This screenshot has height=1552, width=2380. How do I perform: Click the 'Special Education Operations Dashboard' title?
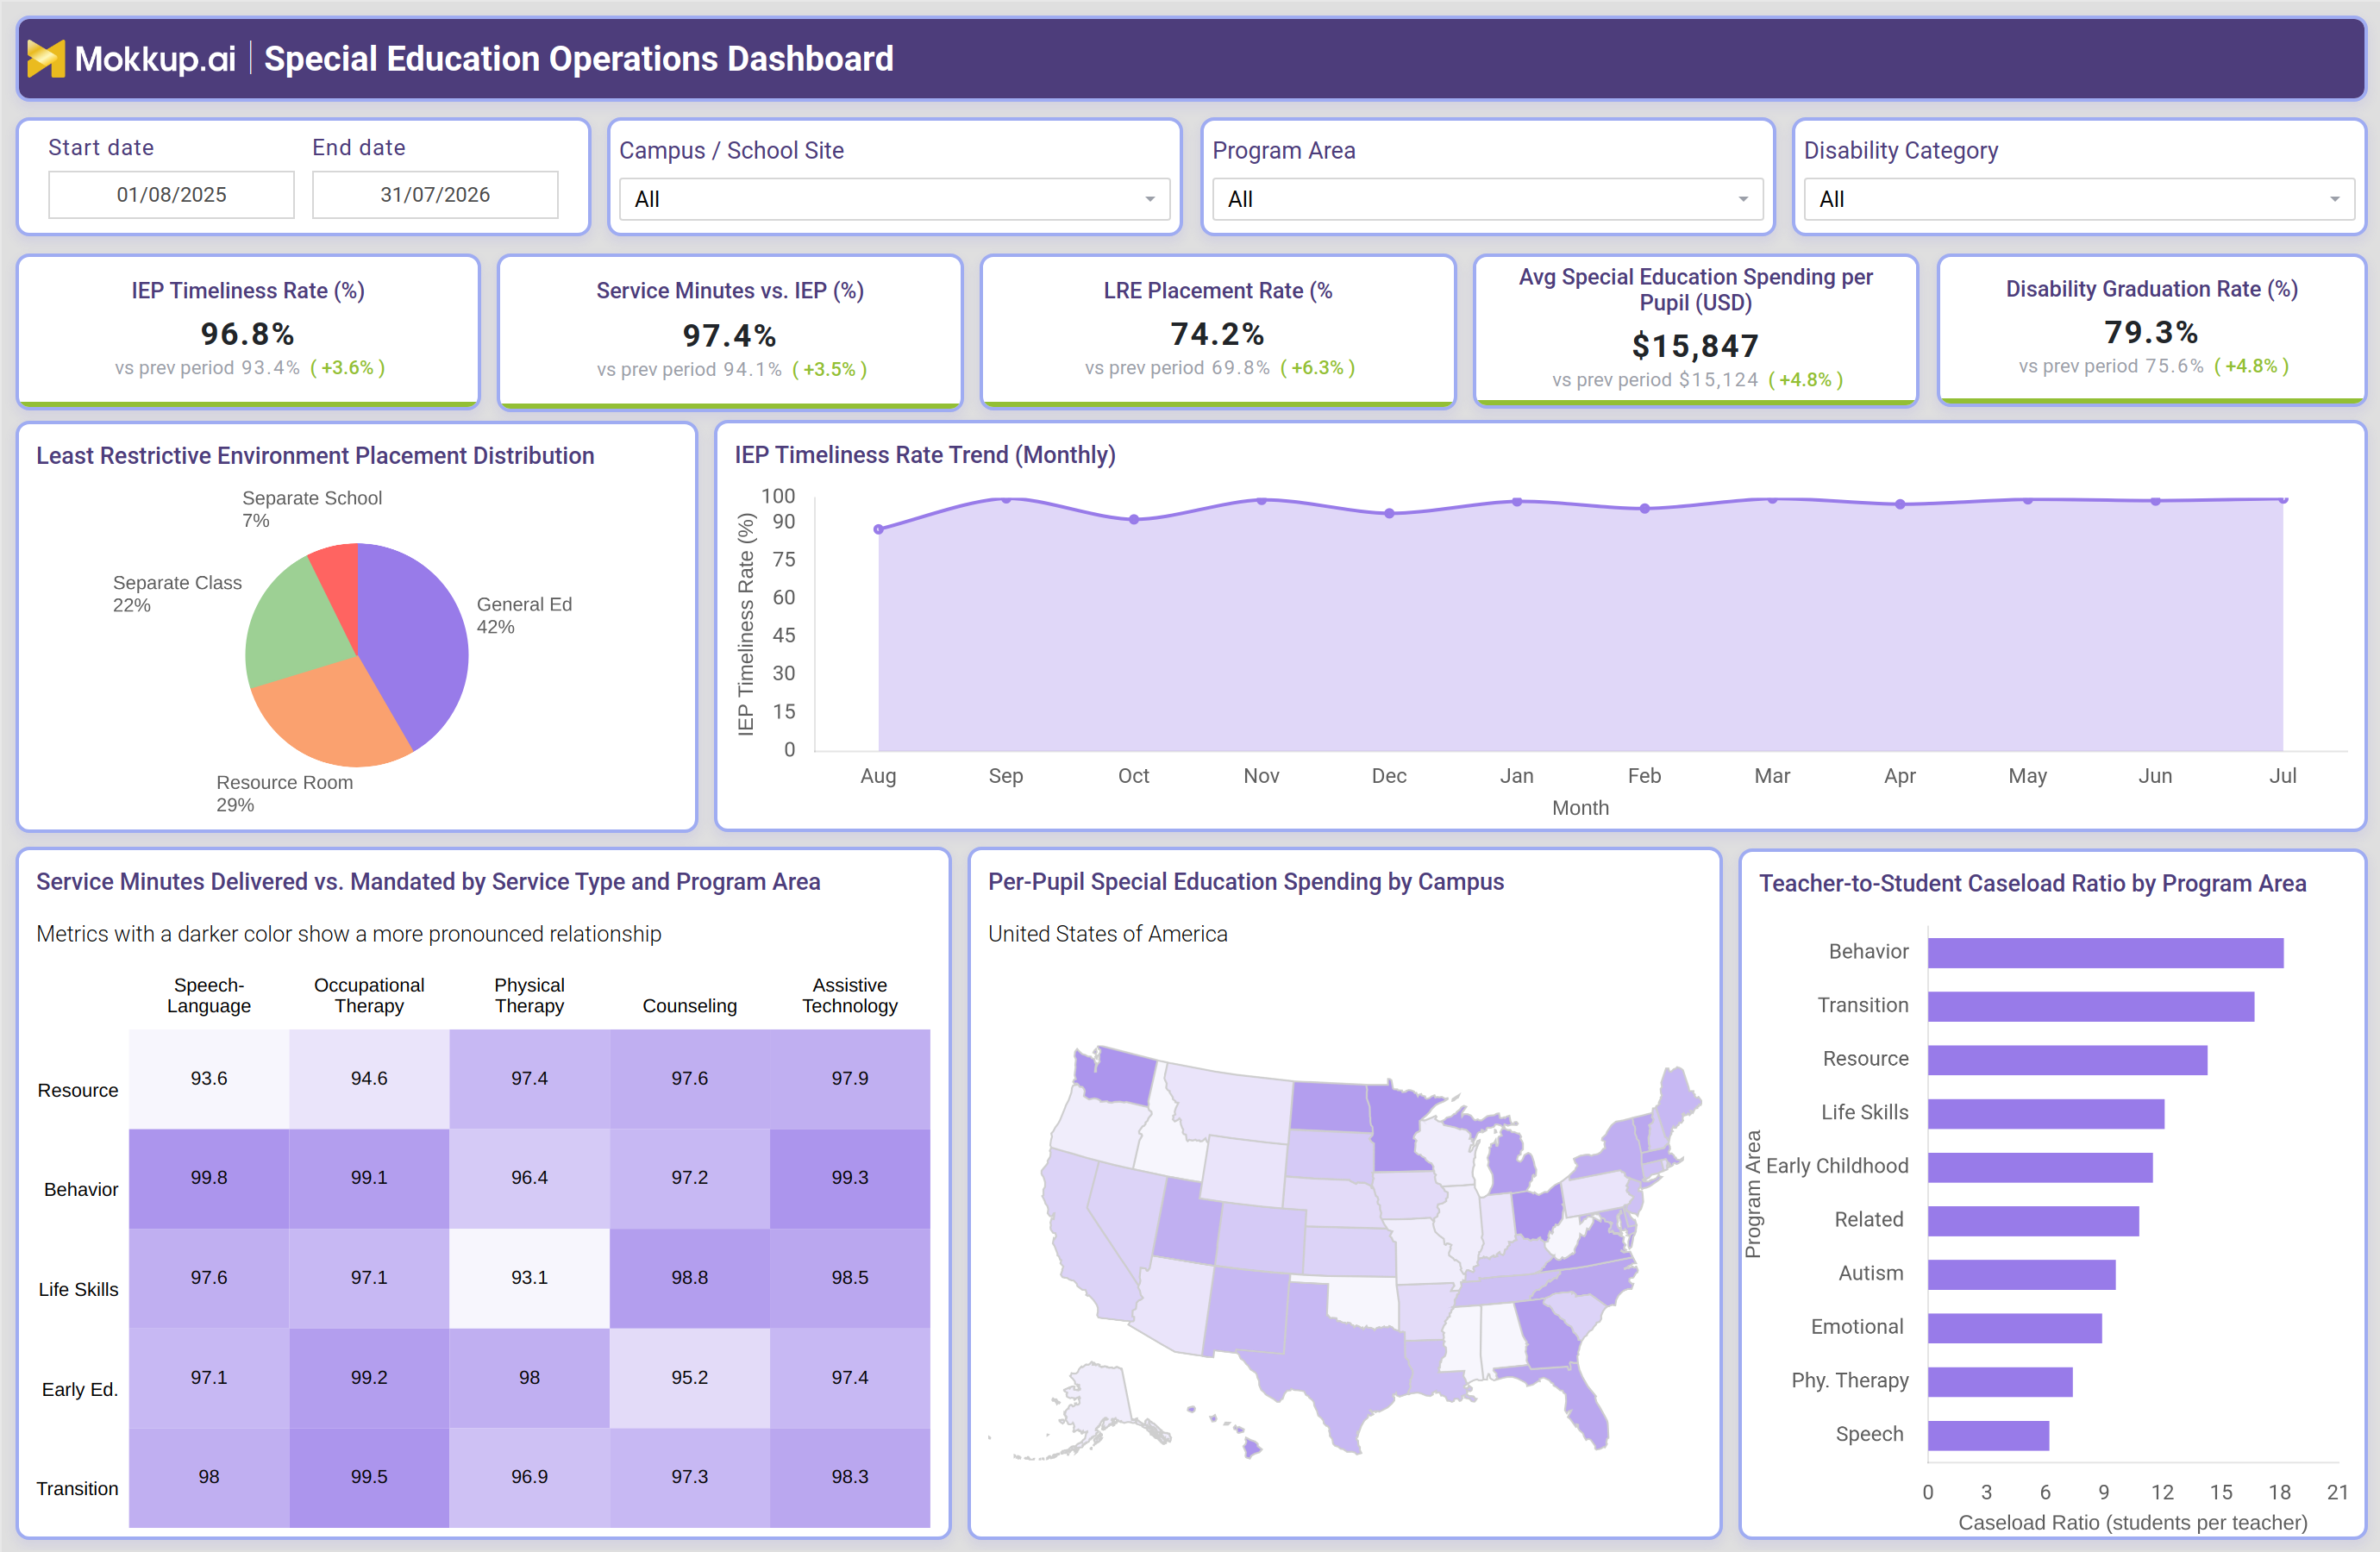579,59
